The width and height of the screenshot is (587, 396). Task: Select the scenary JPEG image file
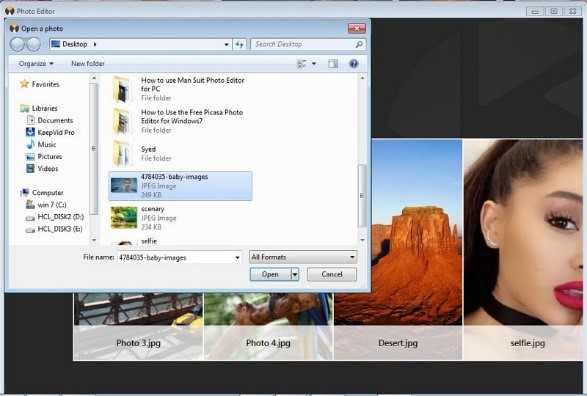(180, 218)
